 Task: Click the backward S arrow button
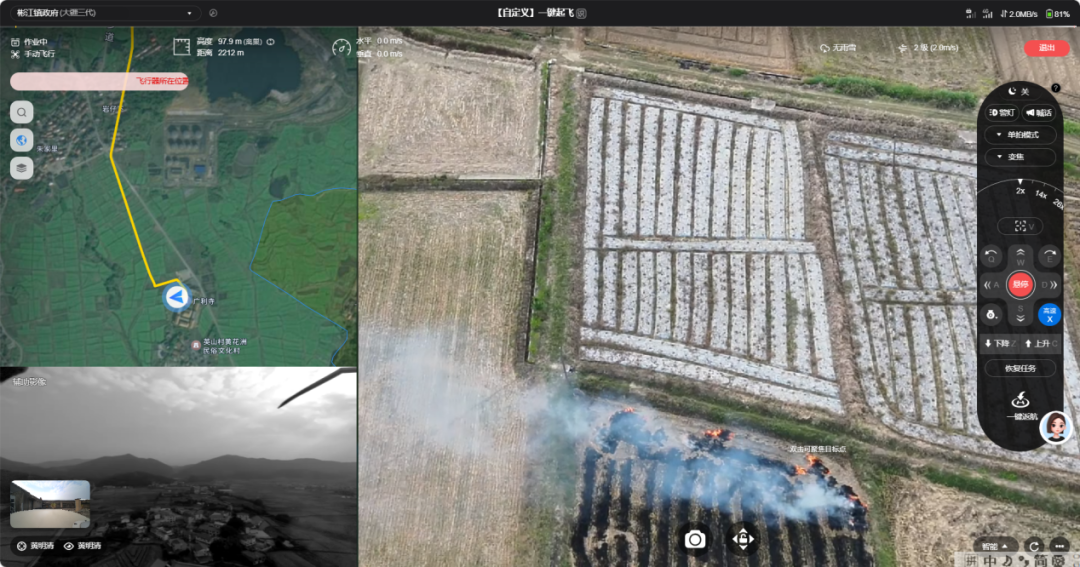pos(1020,313)
